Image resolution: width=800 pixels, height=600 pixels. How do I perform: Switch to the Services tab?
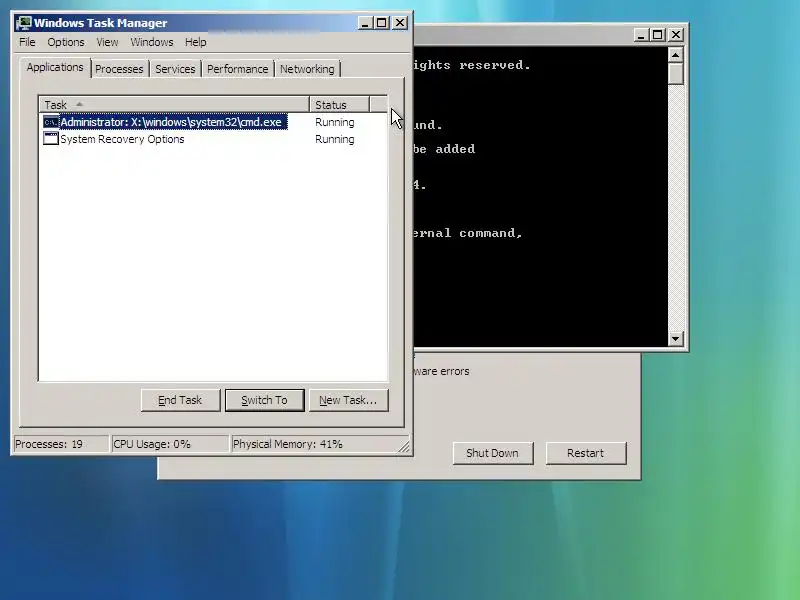[175, 69]
